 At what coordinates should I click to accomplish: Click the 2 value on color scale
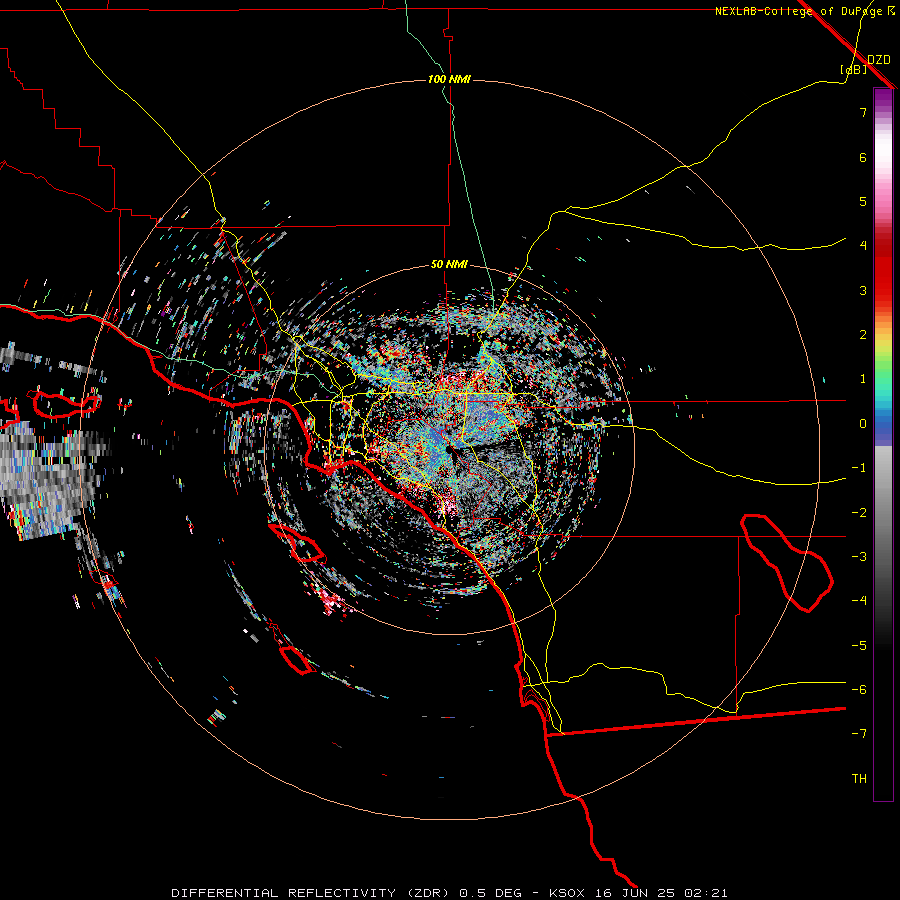(x=863, y=335)
